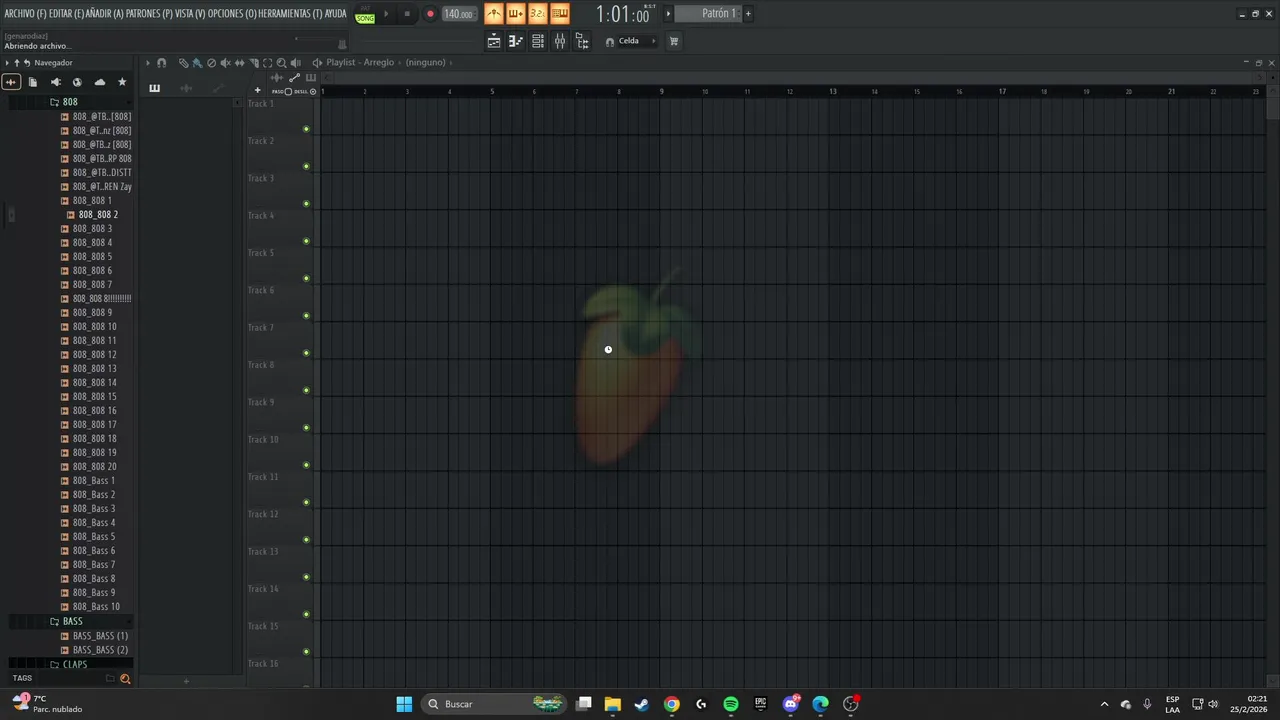1280x720 pixels.
Task: Select the speaker plugins browser tab icon
Action: click(x=55, y=82)
